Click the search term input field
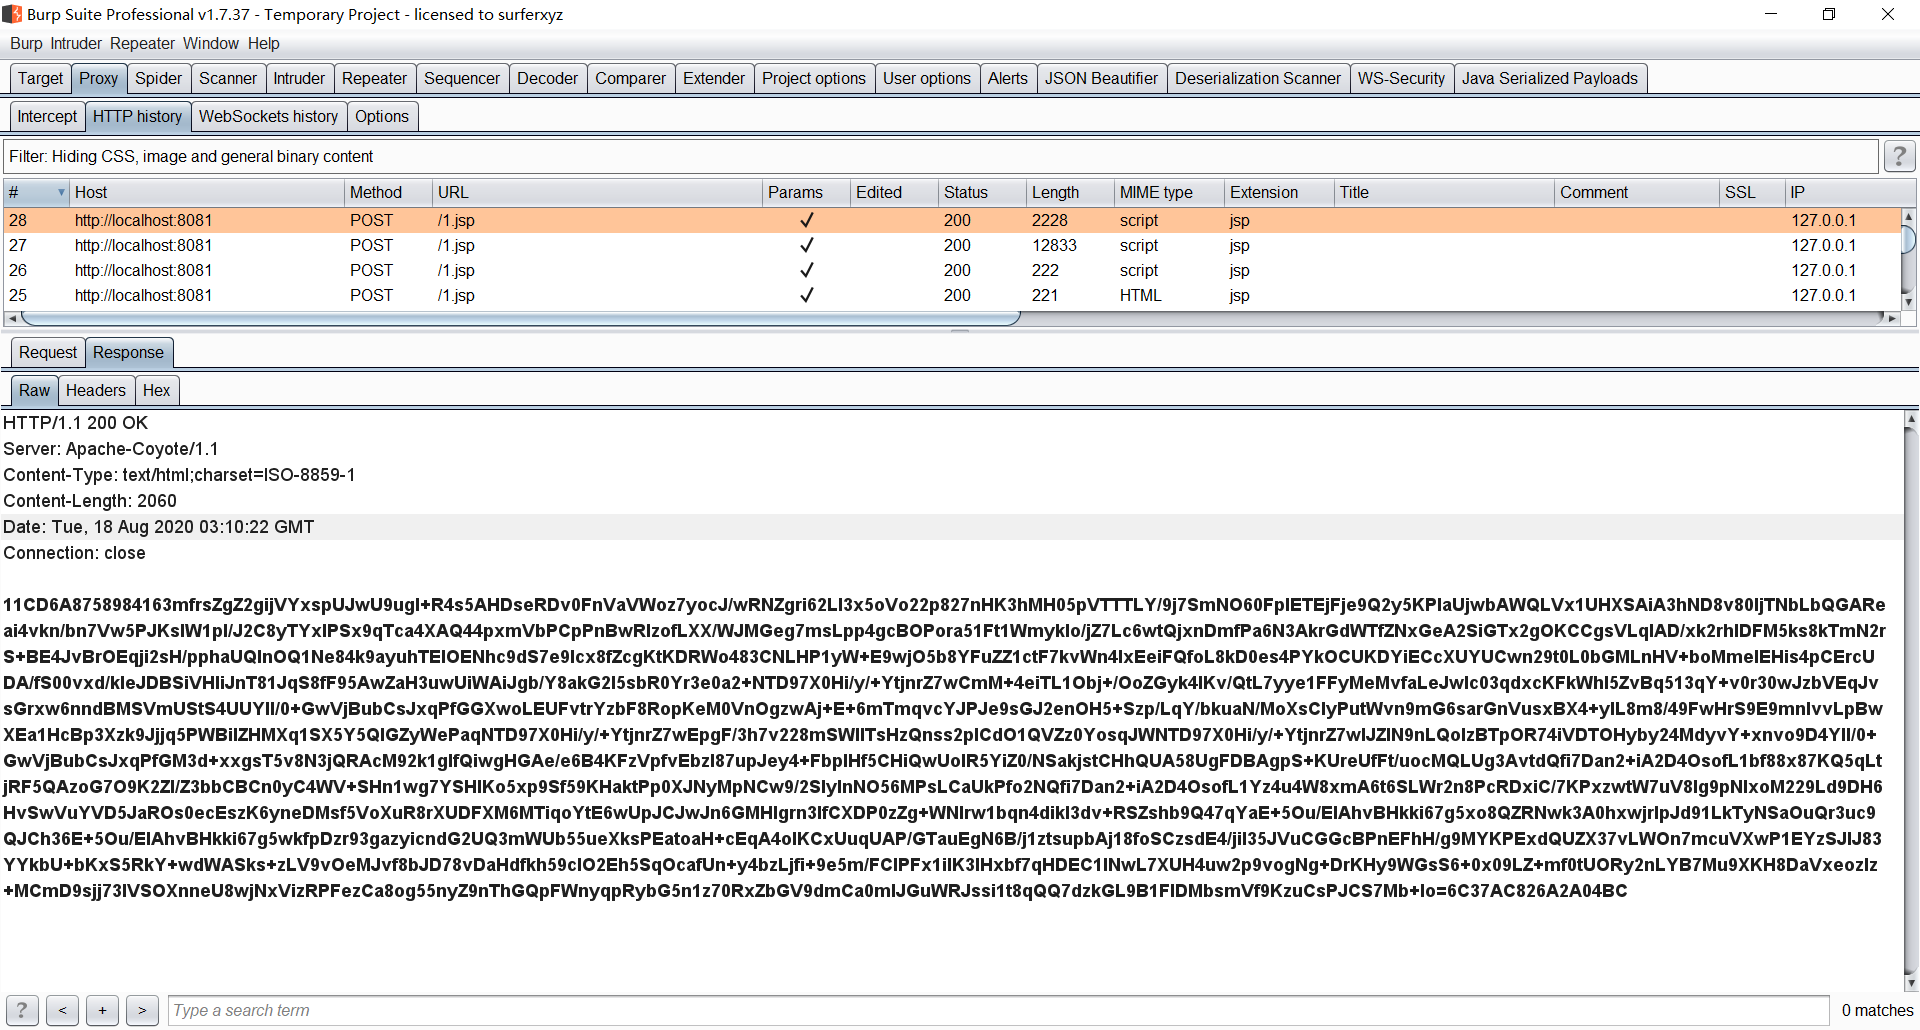 click(x=998, y=1011)
